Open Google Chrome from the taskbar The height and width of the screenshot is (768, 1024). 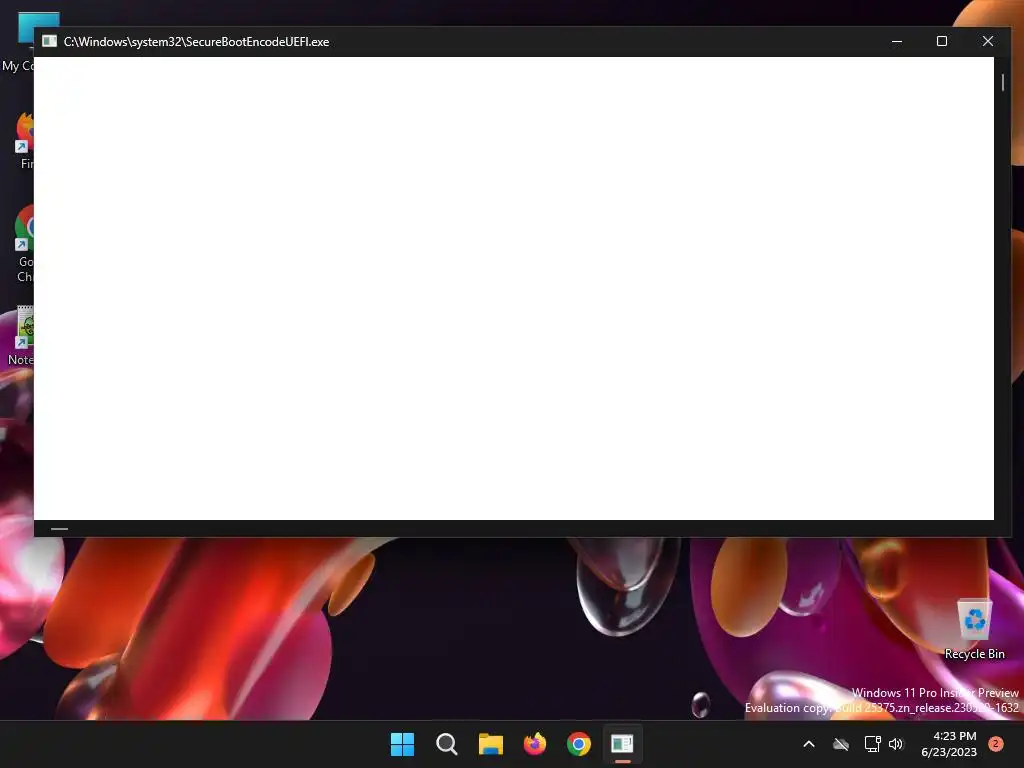pyautogui.click(x=579, y=744)
